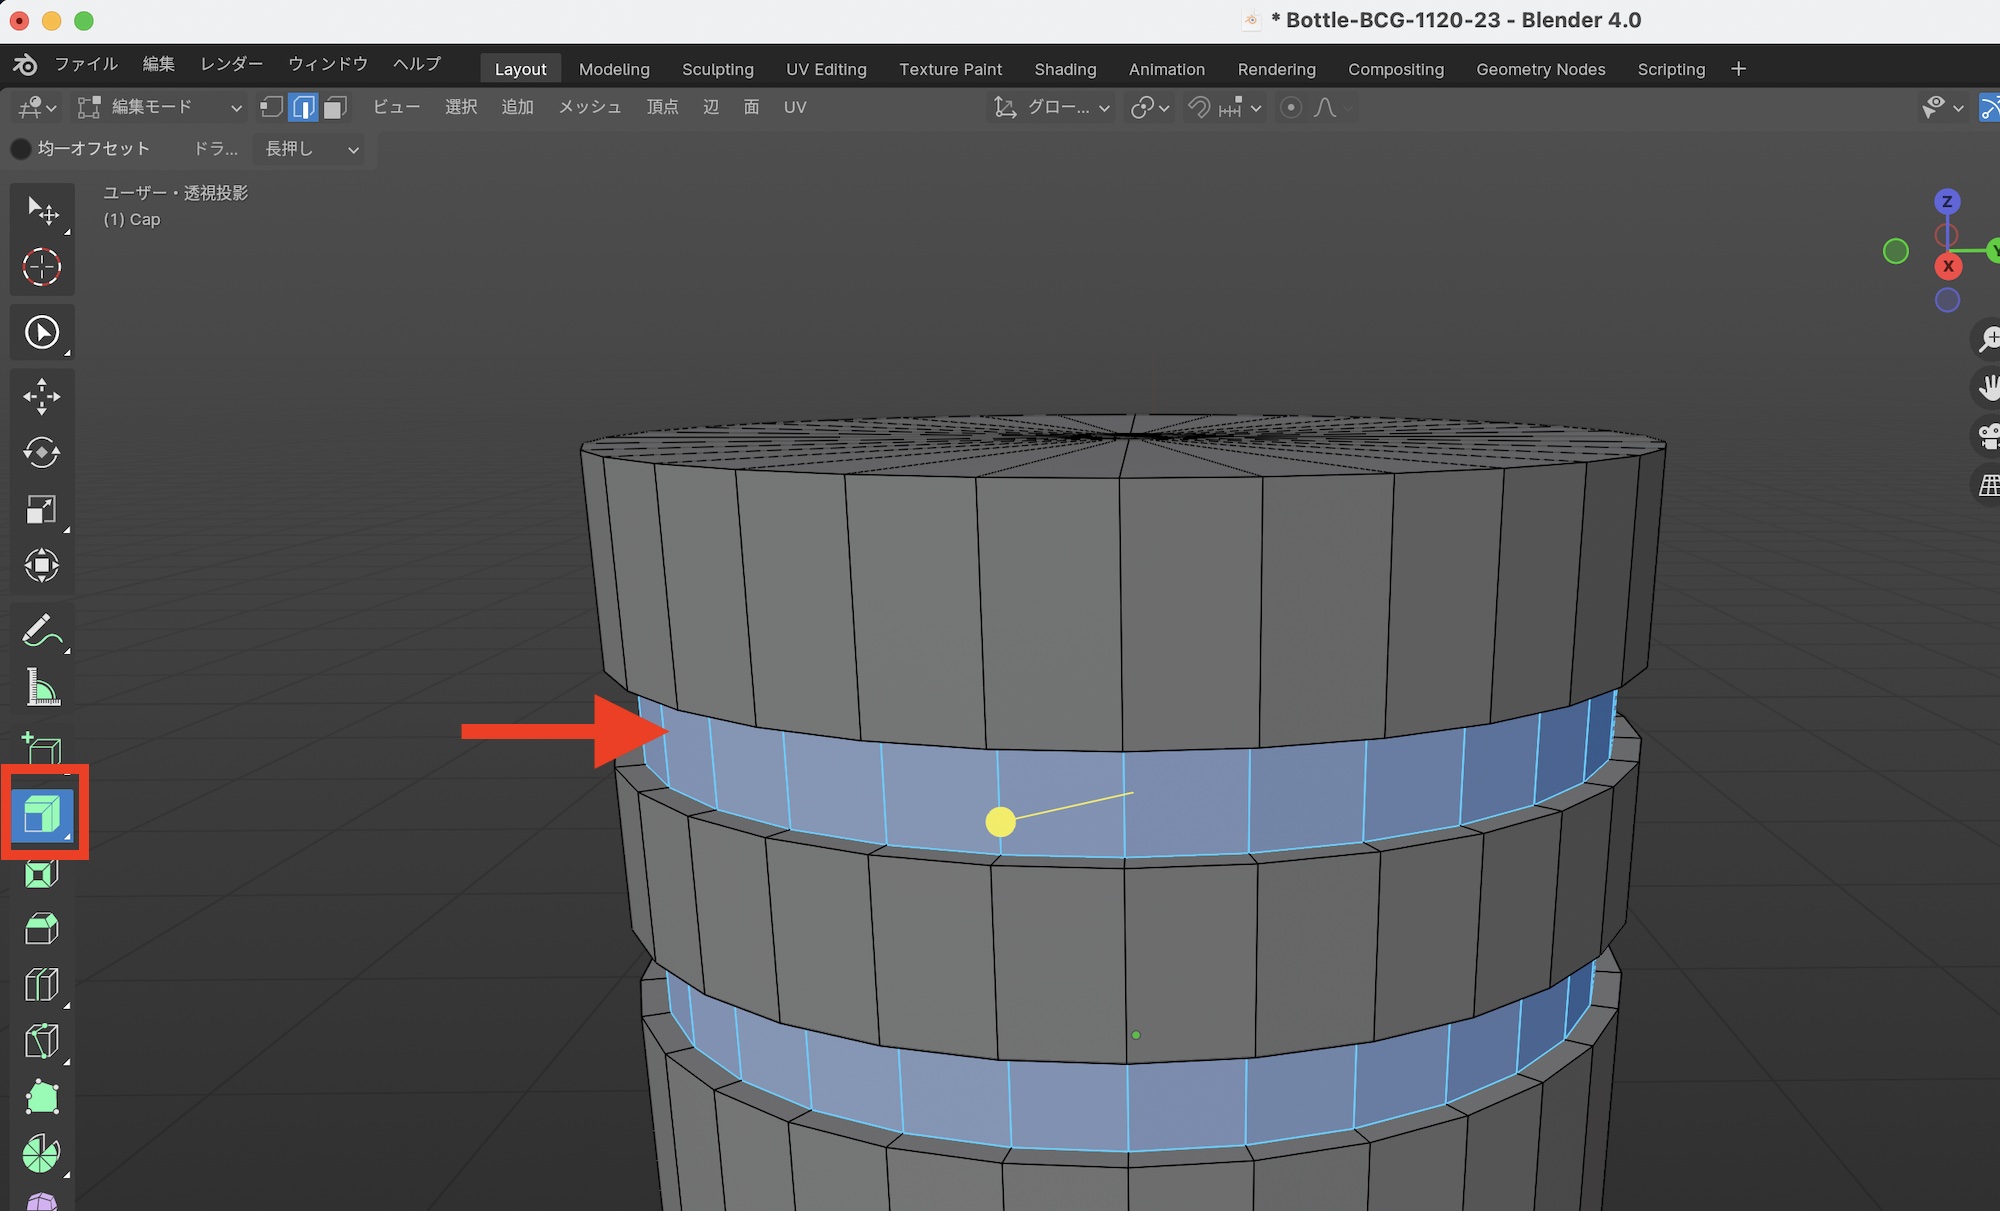Select the Move tool
2000x1211 pixels.
coord(41,396)
